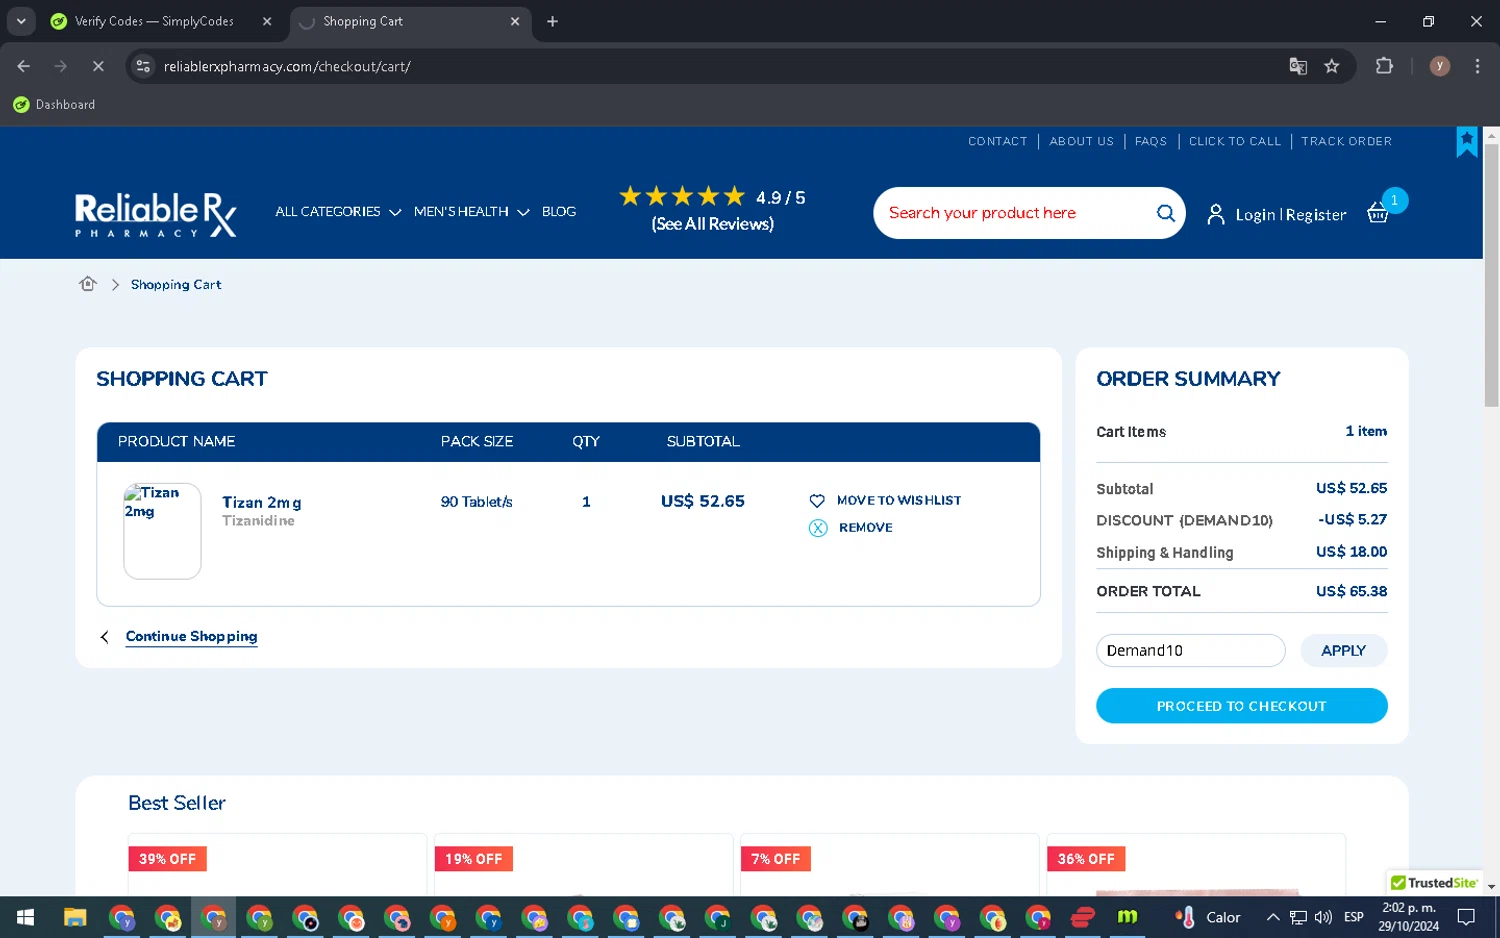Click the browser address bar URL
The image size is (1500, 938).
coord(287,66)
